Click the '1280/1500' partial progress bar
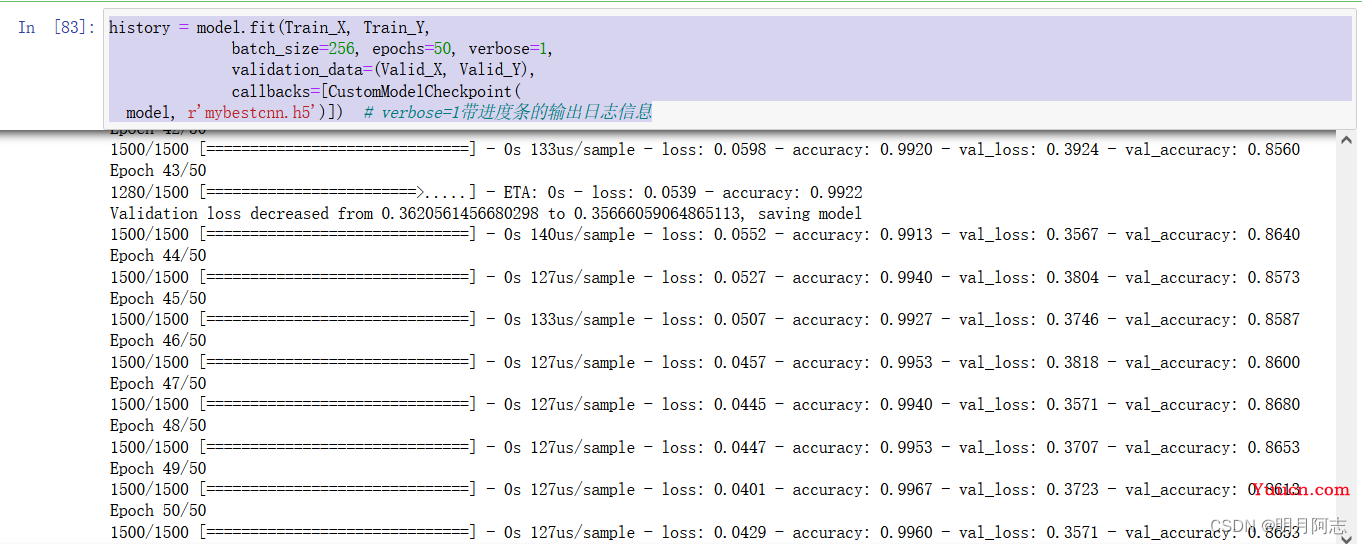 (x=338, y=192)
